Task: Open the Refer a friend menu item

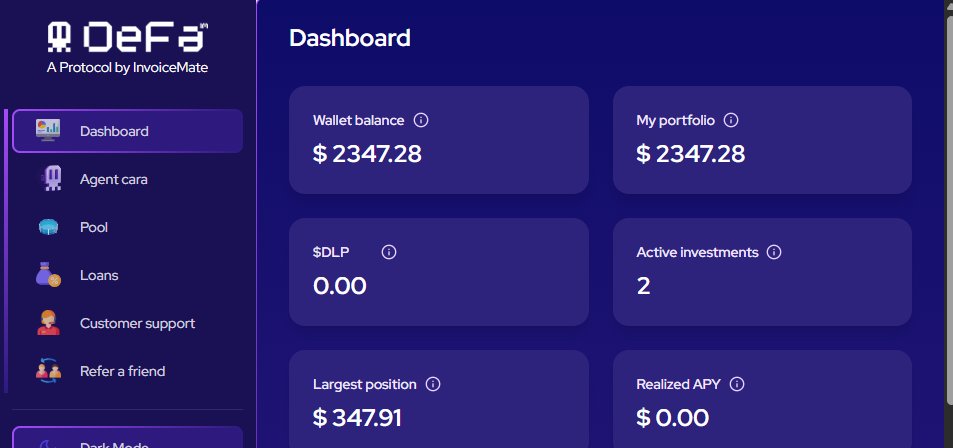Action: click(x=122, y=371)
